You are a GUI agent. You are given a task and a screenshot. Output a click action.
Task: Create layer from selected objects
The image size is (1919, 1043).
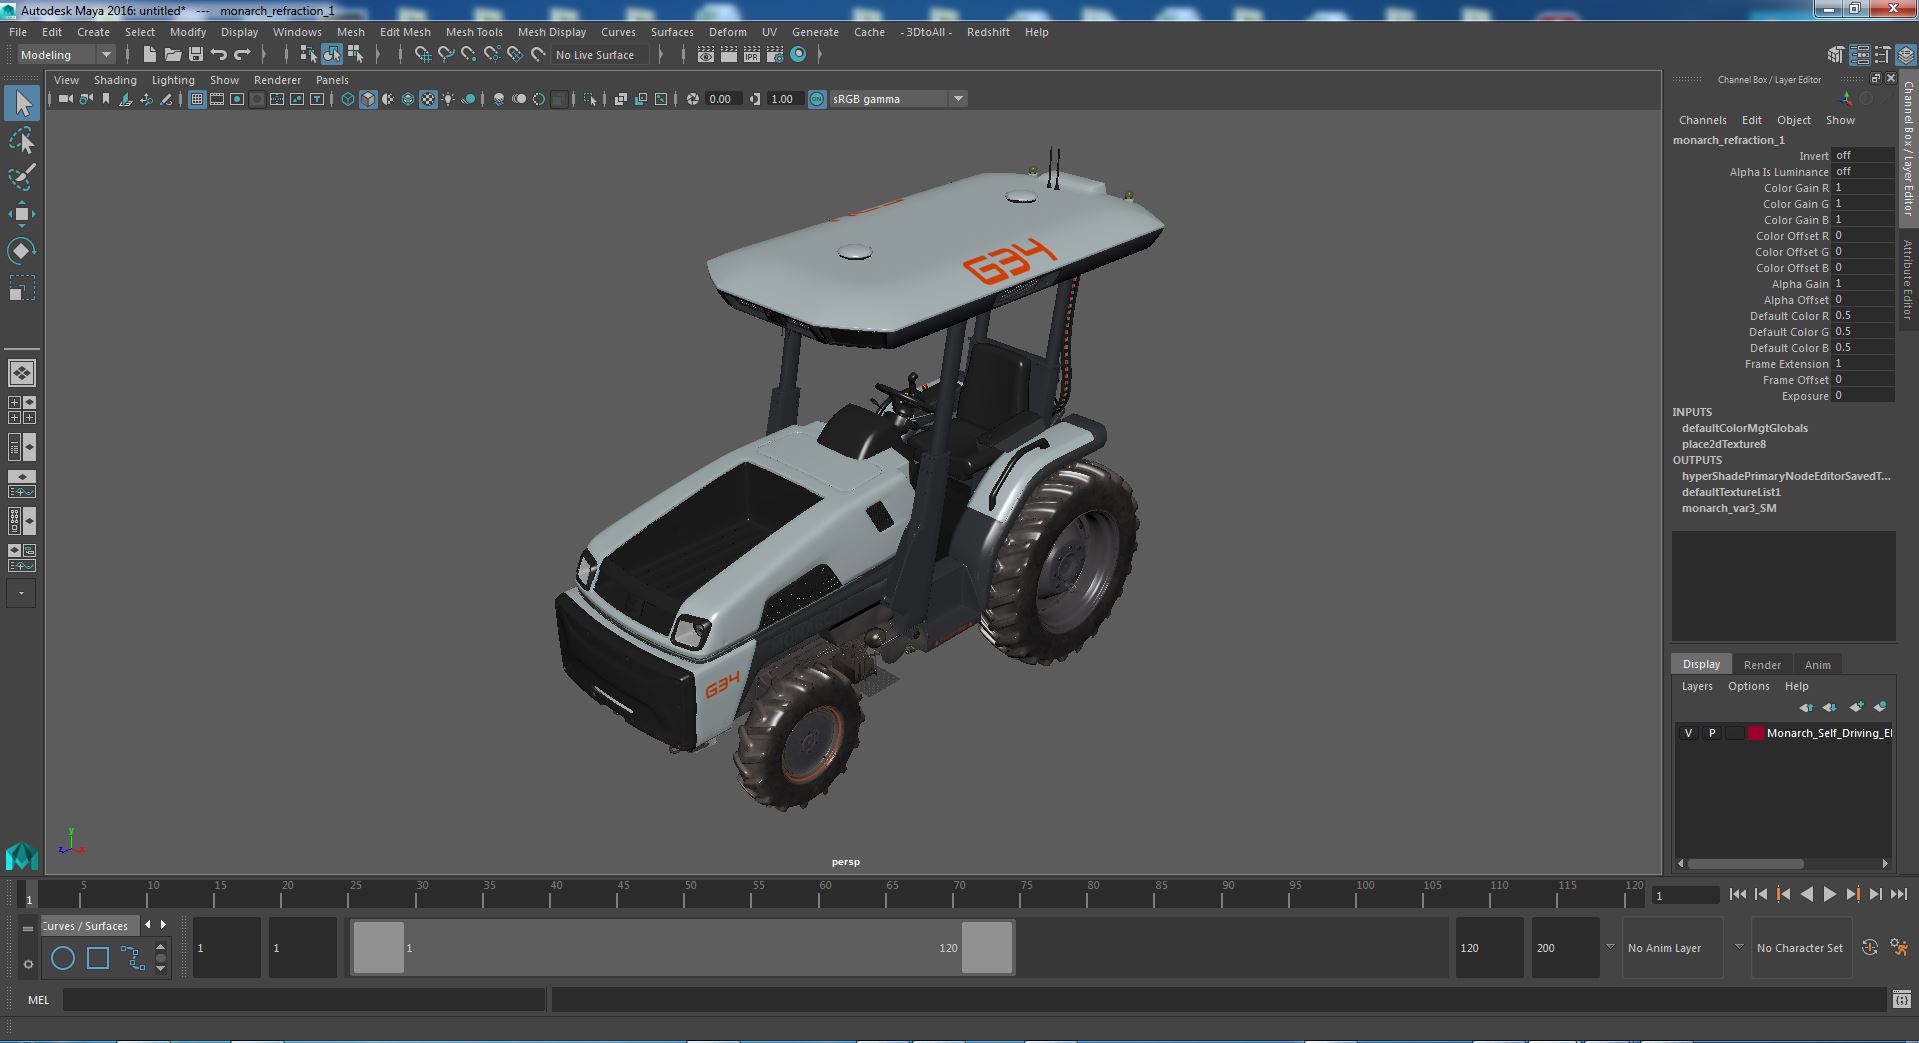1880,707
